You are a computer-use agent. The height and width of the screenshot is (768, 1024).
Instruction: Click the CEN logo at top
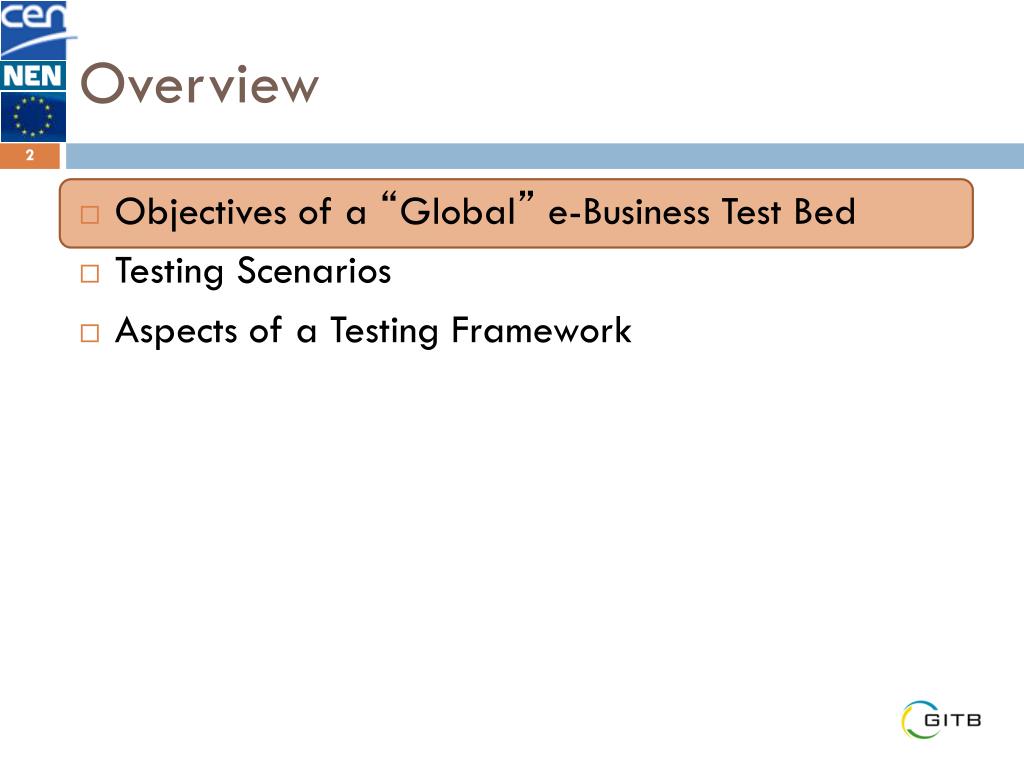point(33,29)
